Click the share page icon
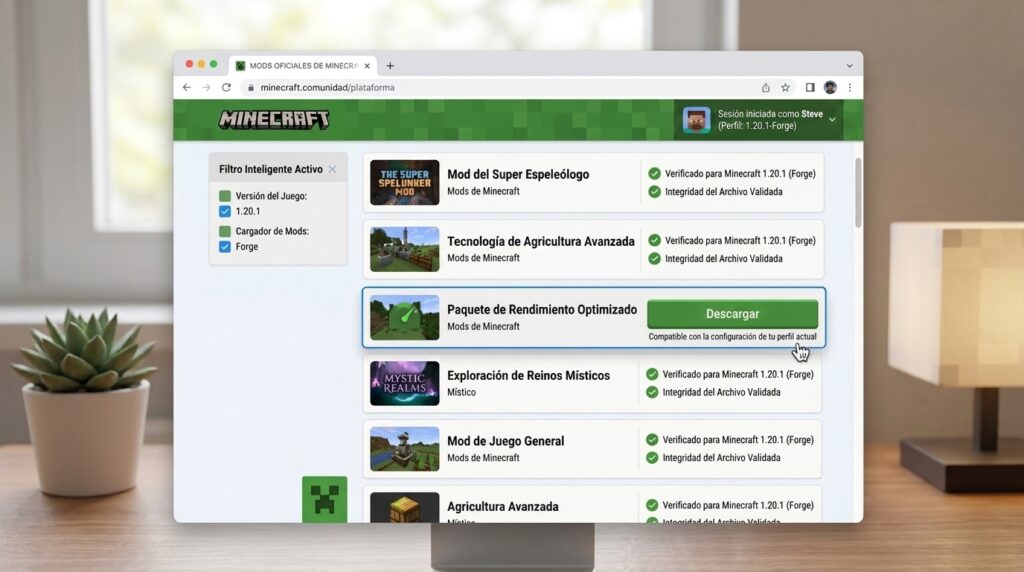Image resolution: width=1024 pixels, height=572 pixels. click(765, 87)
